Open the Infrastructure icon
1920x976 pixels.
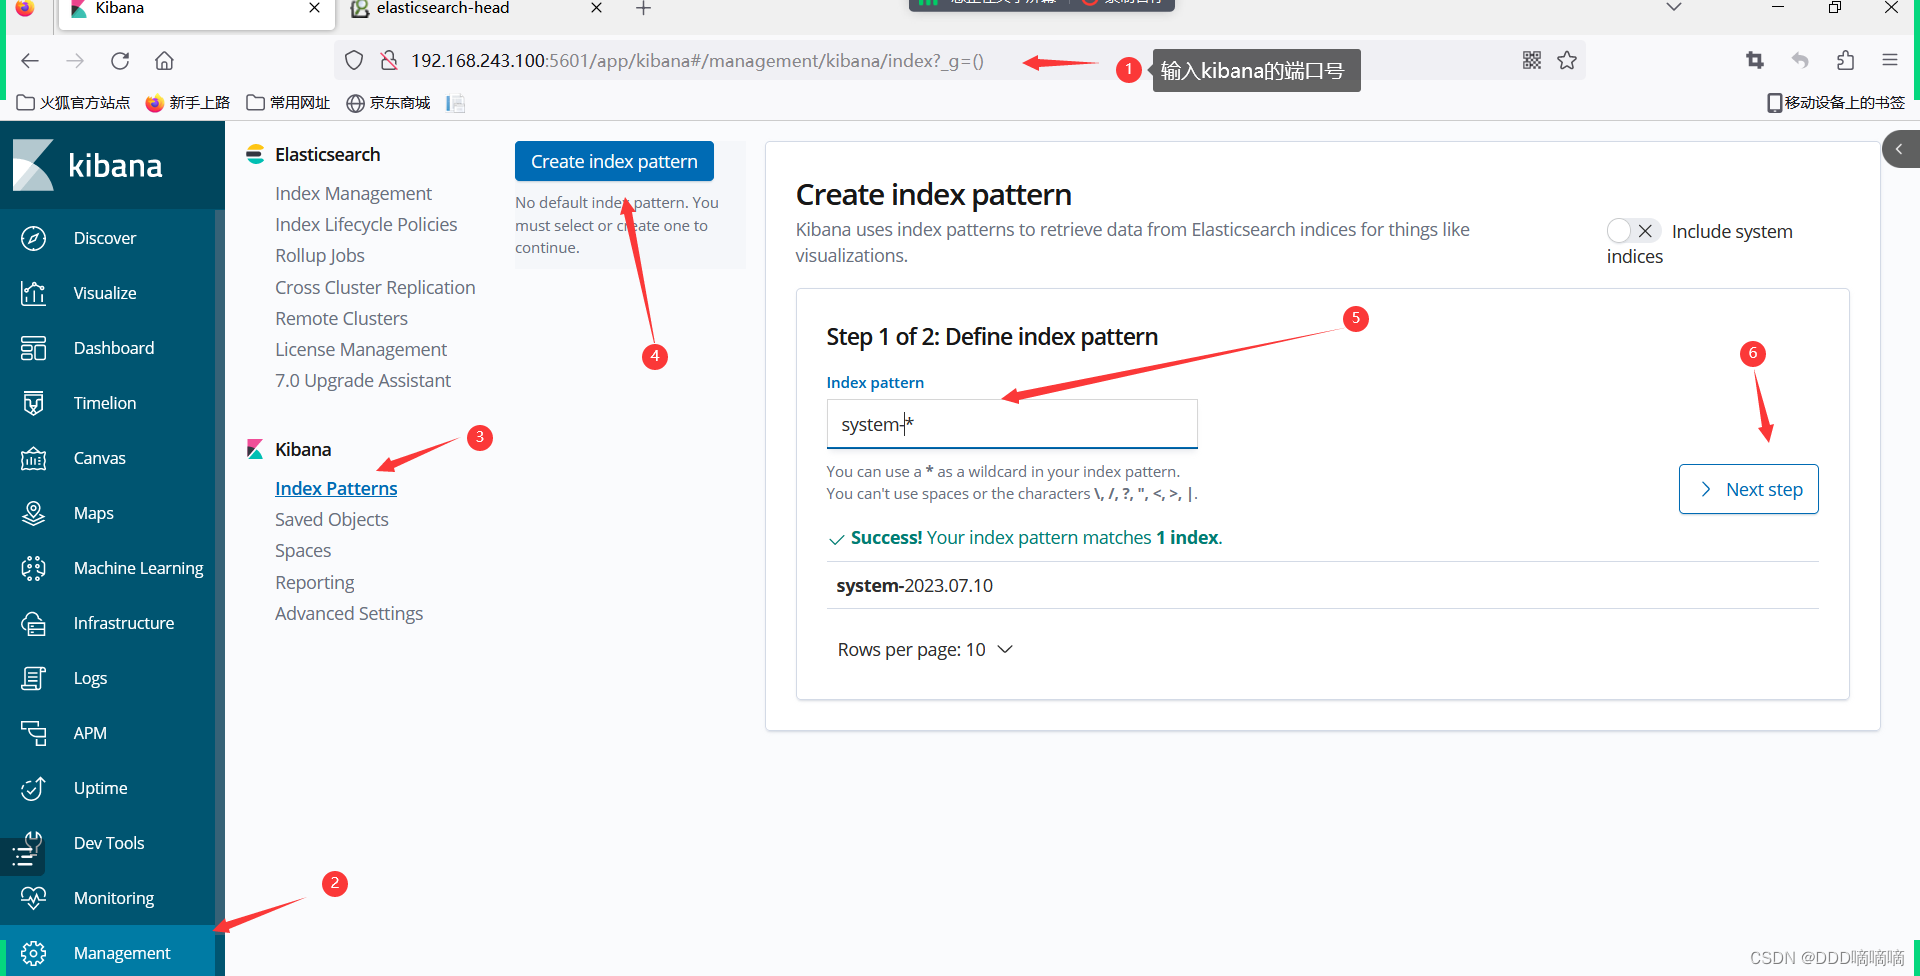click(33, 623)
